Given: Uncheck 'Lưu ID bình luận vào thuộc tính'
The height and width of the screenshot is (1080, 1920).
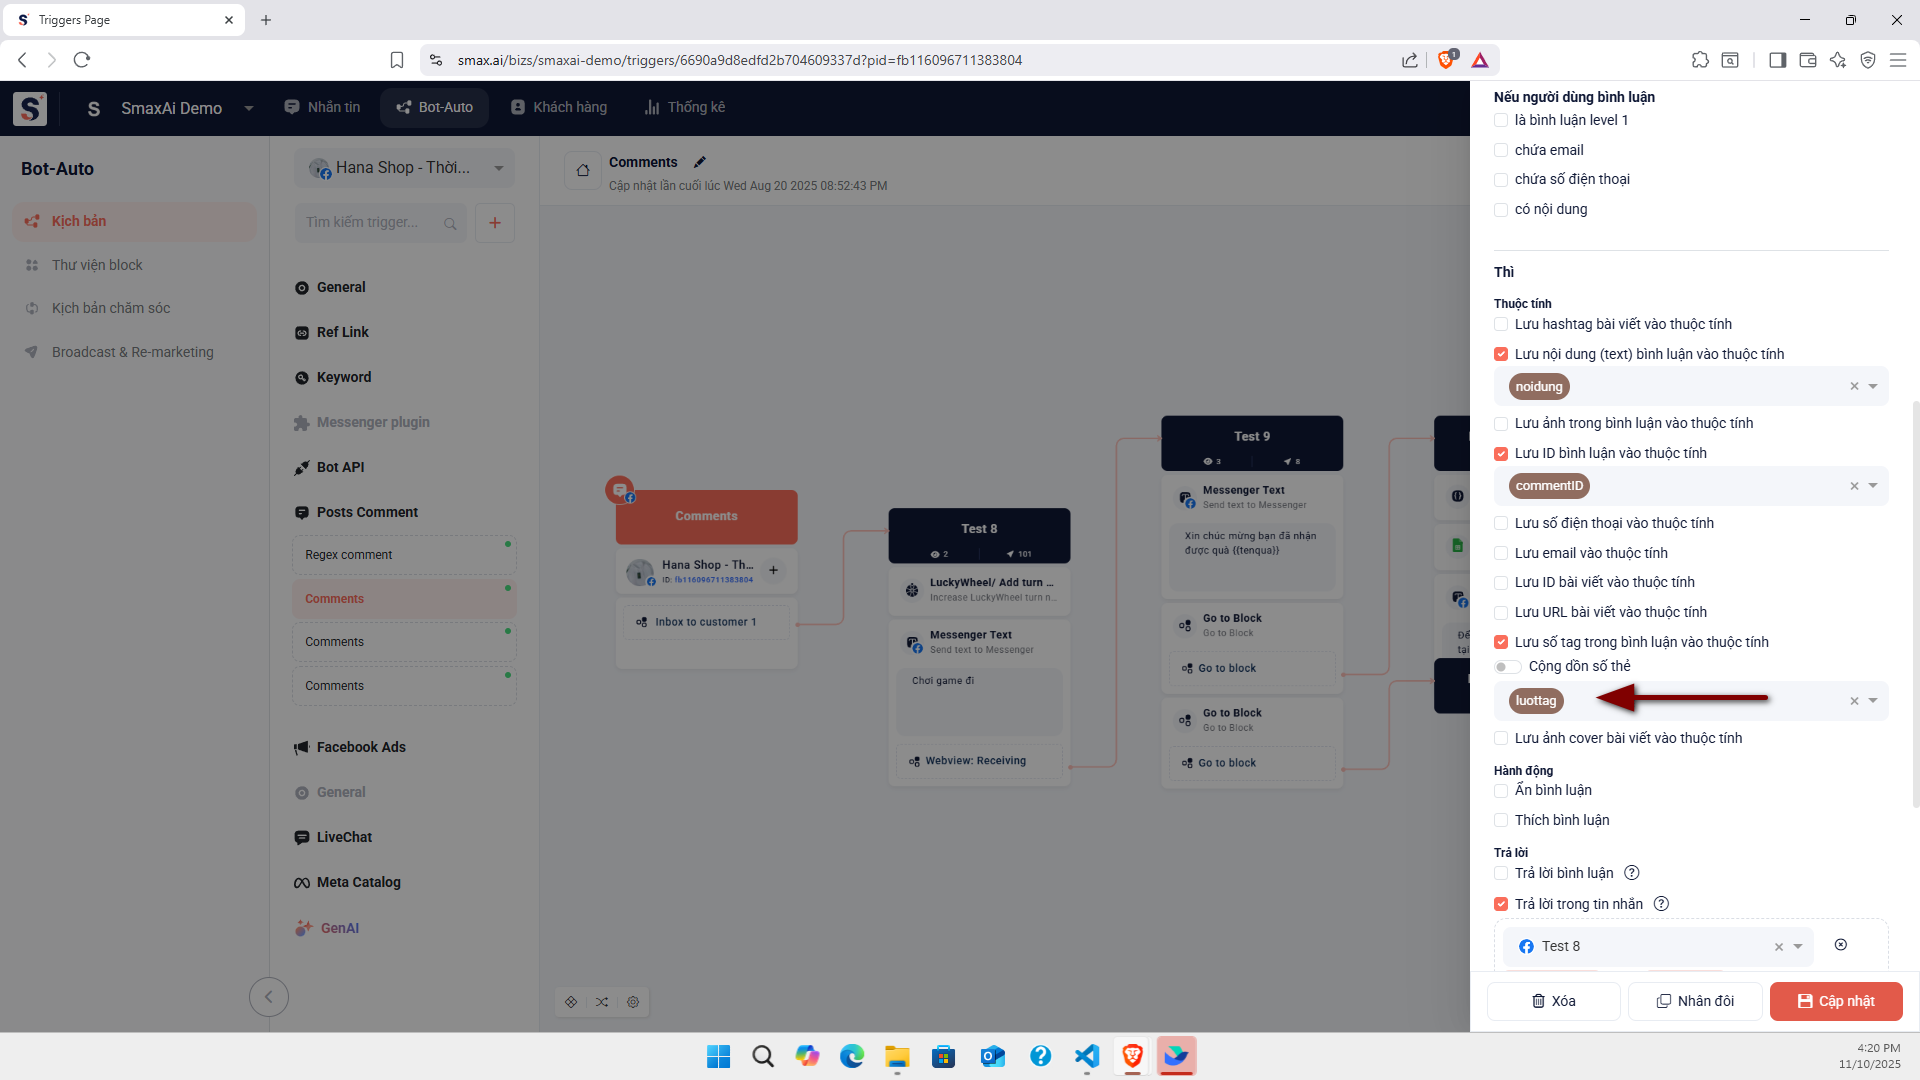Looking at the screenshot, I should pyautogui.click(x=1501, y=454).
